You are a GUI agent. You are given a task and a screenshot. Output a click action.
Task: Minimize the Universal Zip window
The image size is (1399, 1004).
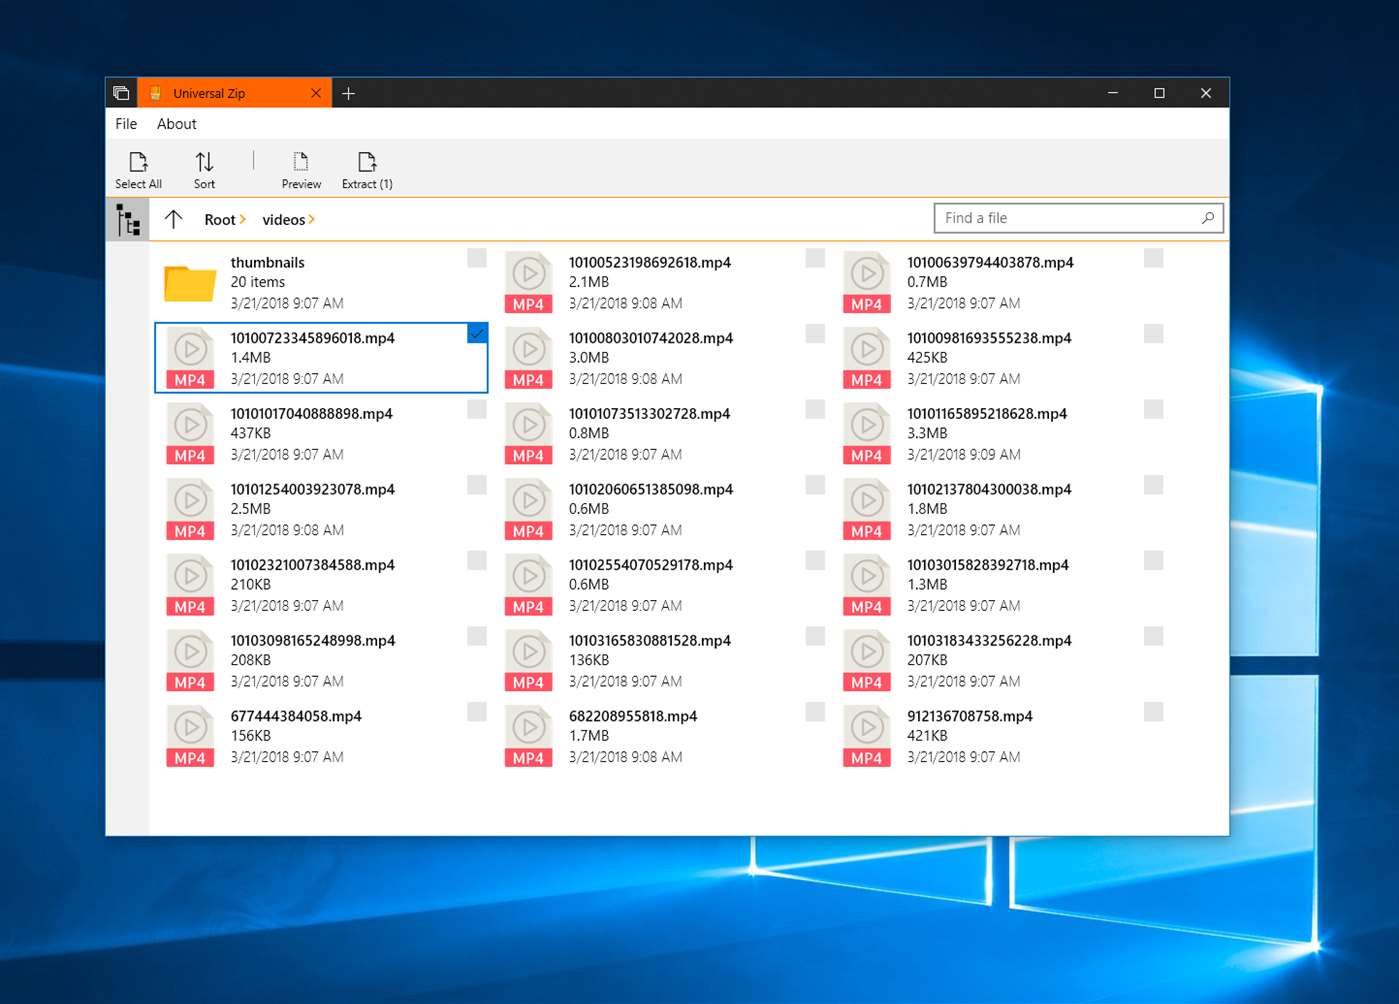pyautogui.click(x=1113, y=93)
